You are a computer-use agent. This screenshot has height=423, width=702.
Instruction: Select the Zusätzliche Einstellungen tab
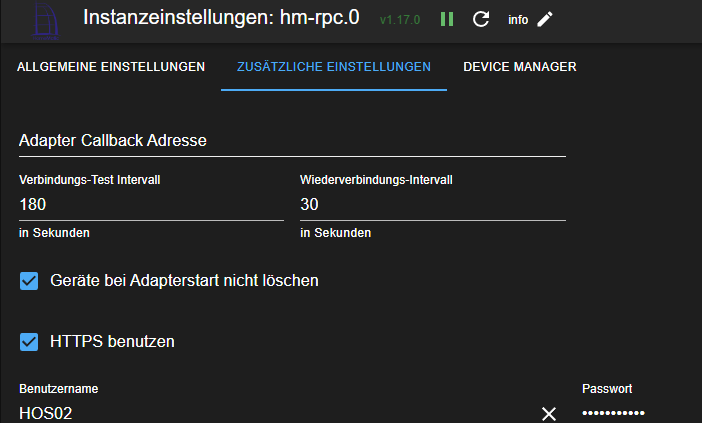pos(334,67)
